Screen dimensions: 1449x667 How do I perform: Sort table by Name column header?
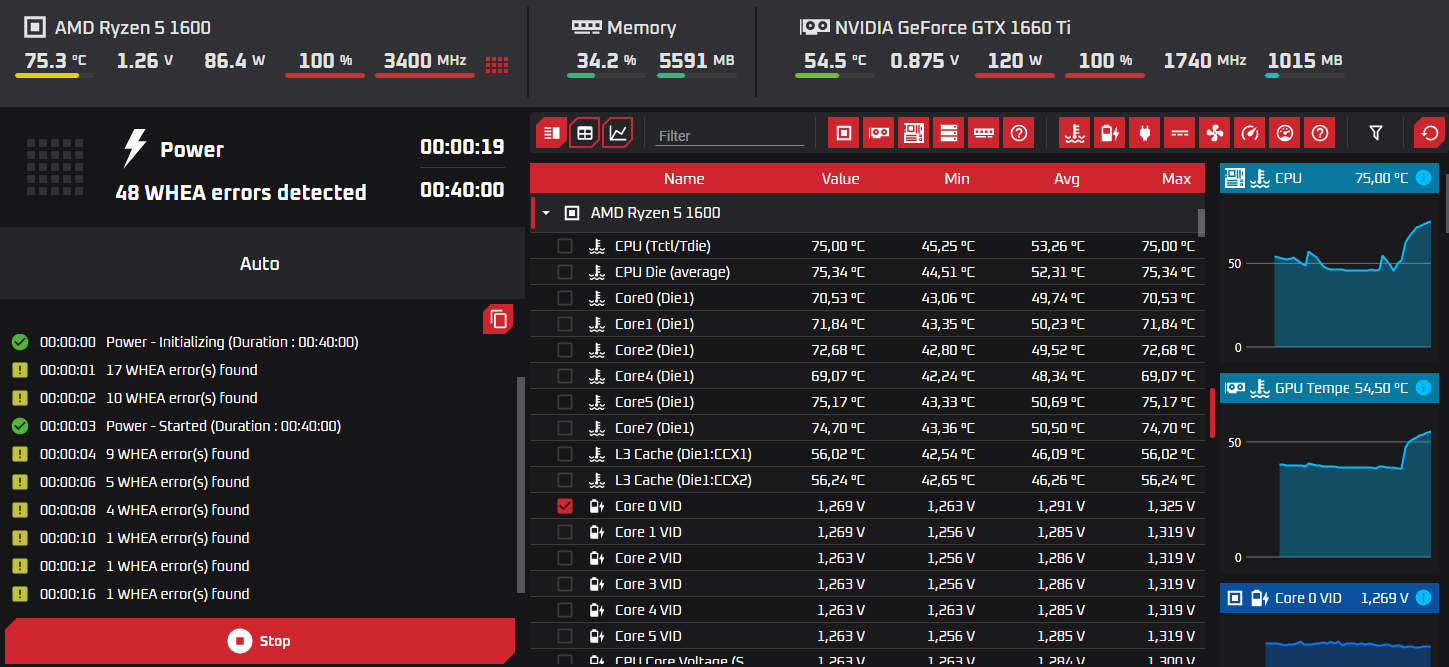684,179
